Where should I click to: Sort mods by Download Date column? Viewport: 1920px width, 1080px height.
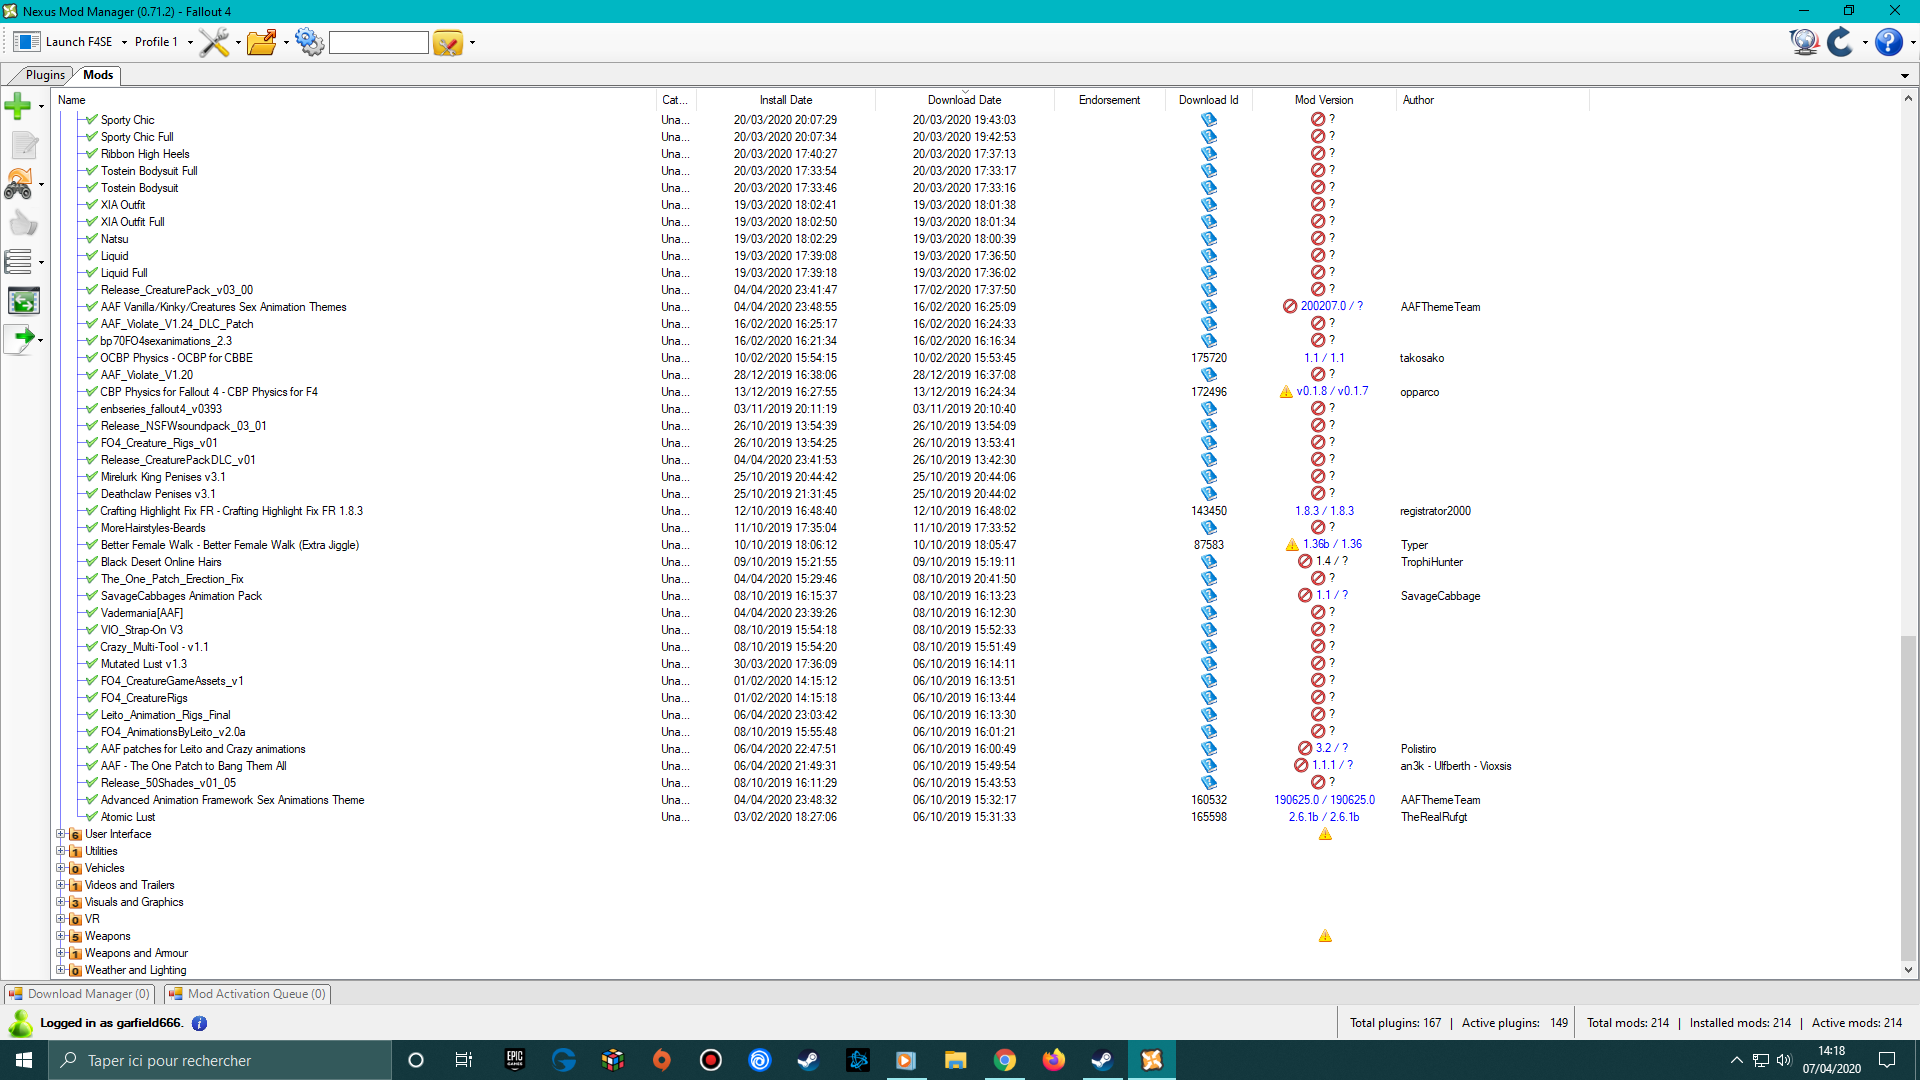pyautogui.click(x=964, y=100)
